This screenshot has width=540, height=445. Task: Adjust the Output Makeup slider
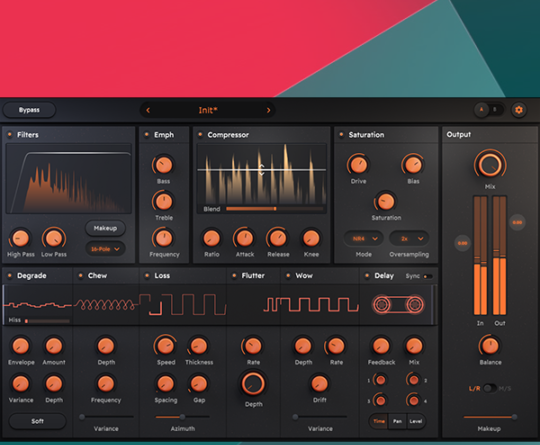pyautogui.click(x=490, y=417)
